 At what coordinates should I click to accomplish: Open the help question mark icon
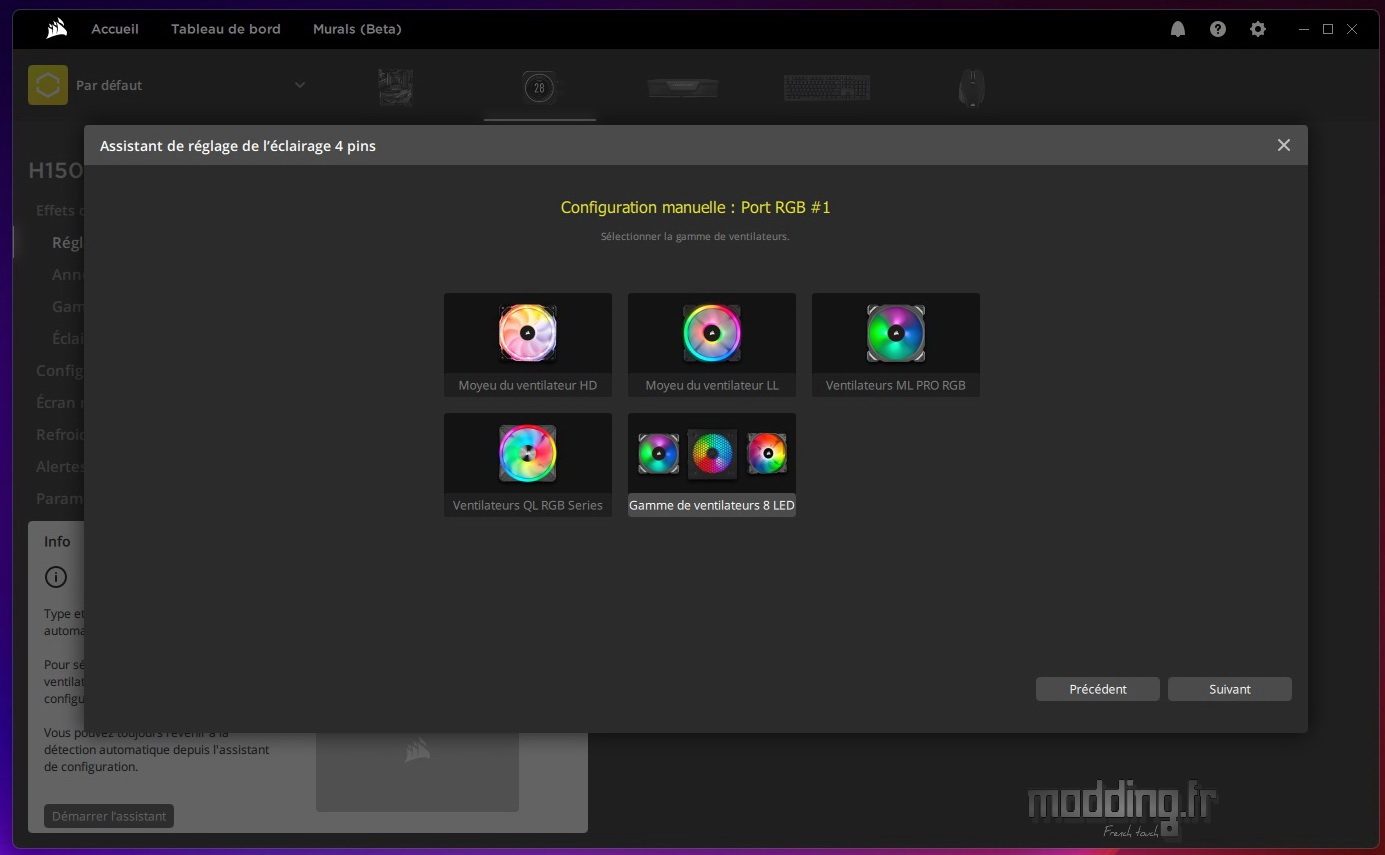pos(1218,29)
